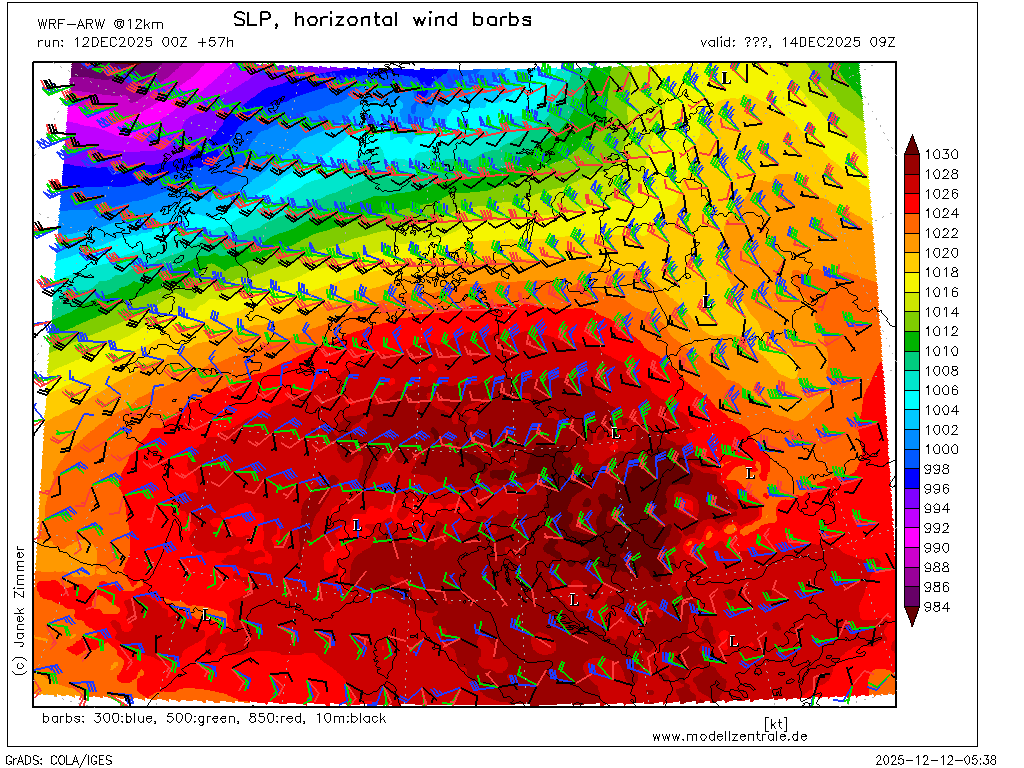The image size is (1024, 768).
Task: Click the Janek Zimmer copyright text
Action: pos(18,610)
